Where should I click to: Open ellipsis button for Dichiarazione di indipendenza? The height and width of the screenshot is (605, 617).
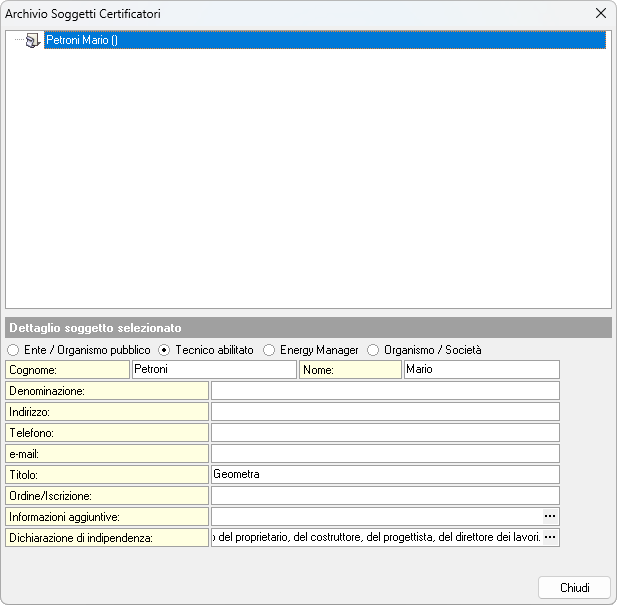pos(550,537)
